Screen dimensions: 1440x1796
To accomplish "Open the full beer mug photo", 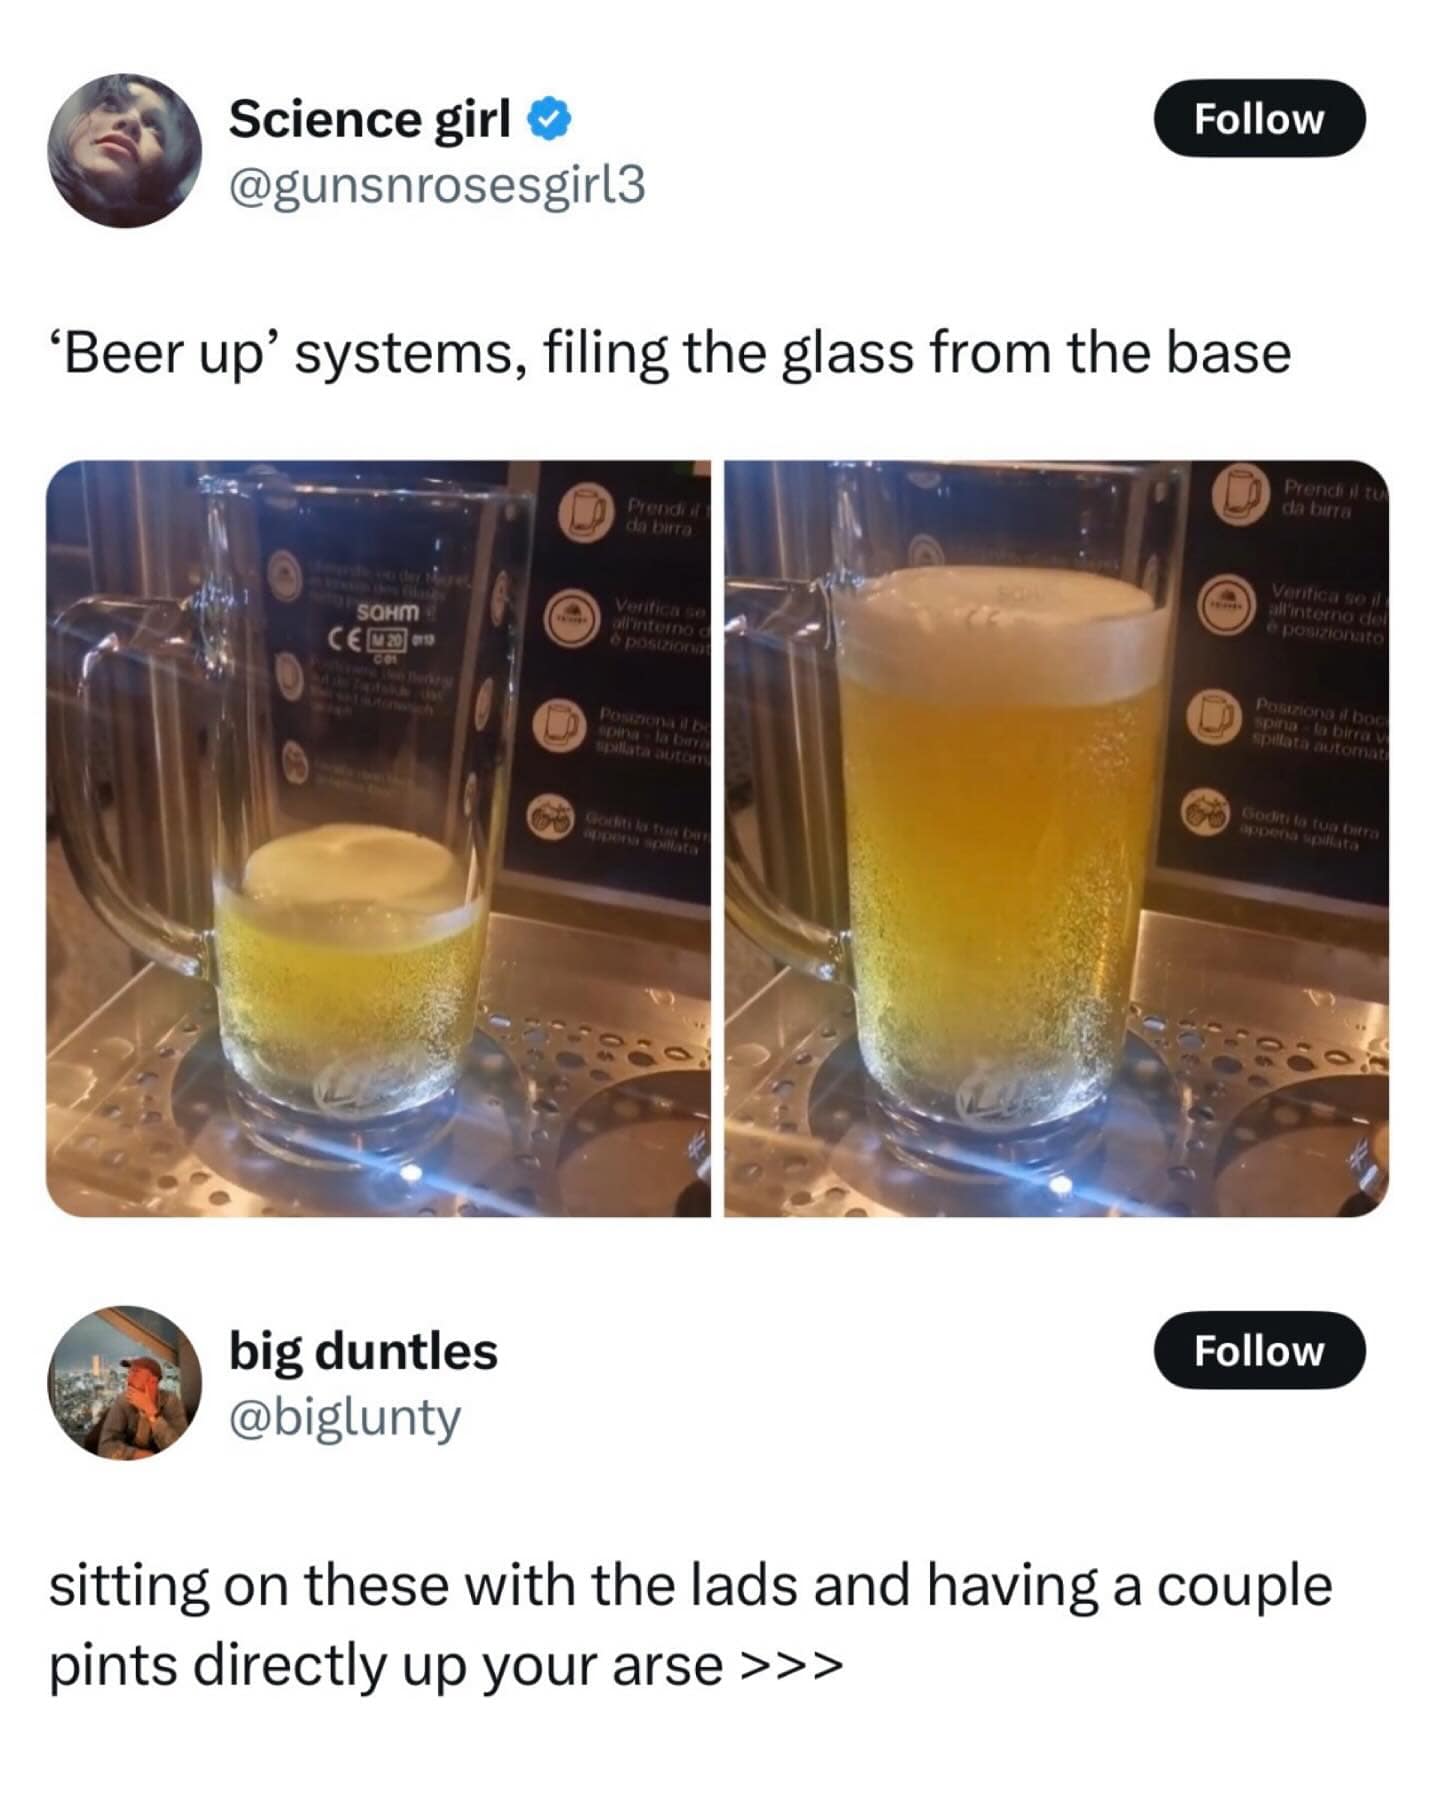I will 1056,838.
